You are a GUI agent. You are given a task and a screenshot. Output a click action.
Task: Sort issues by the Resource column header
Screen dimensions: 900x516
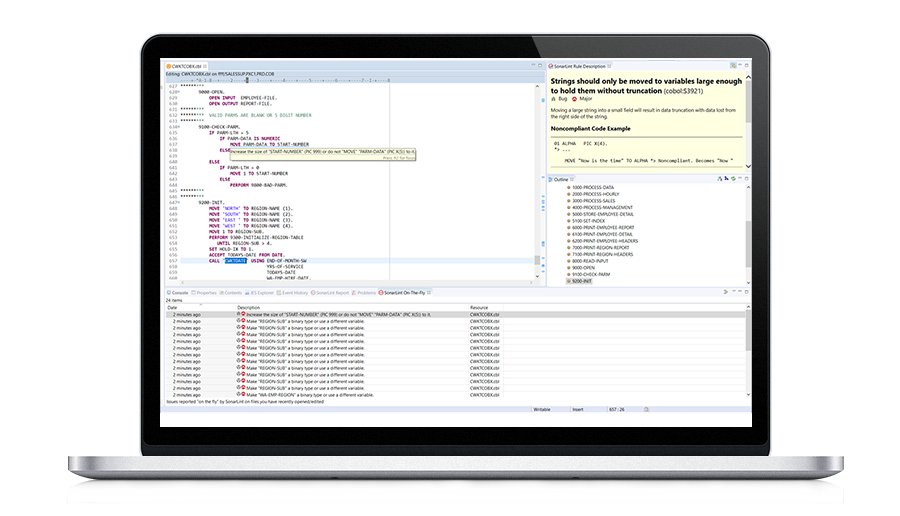pos(480,307)
